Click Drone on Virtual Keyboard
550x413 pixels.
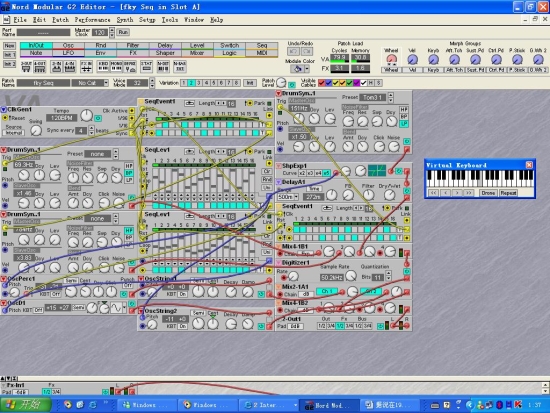point(488,193)
